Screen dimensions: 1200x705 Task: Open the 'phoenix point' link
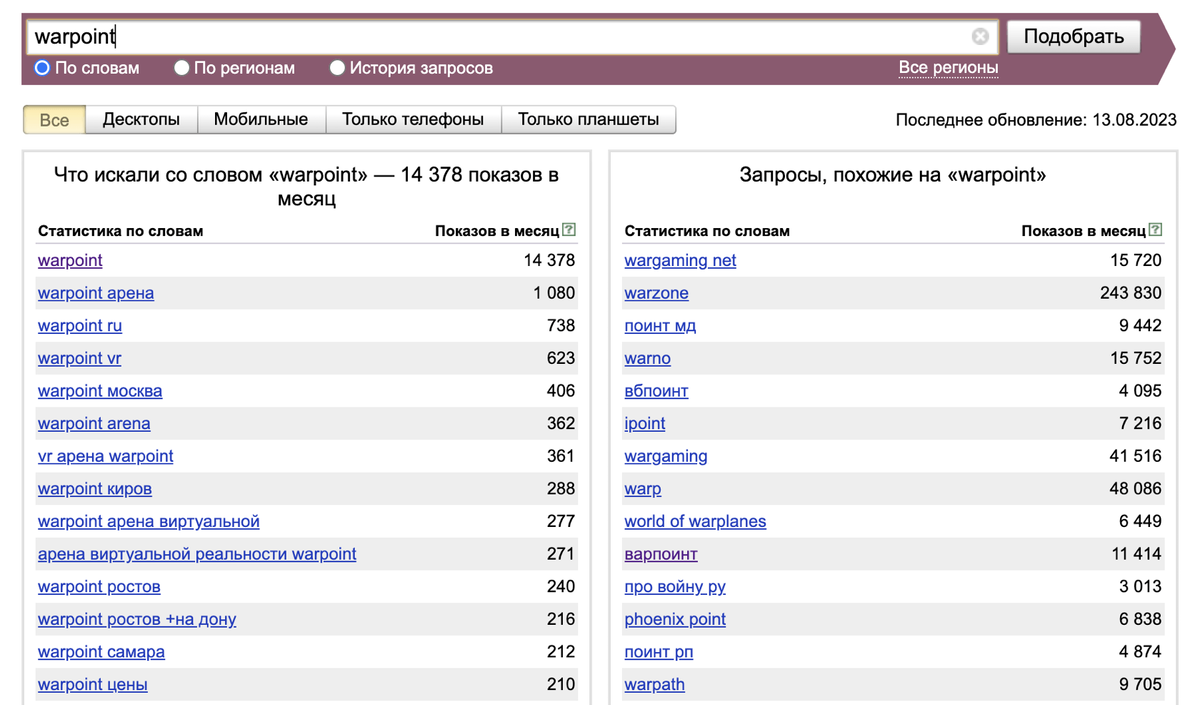pyautogui.click(x=675, y=619)
